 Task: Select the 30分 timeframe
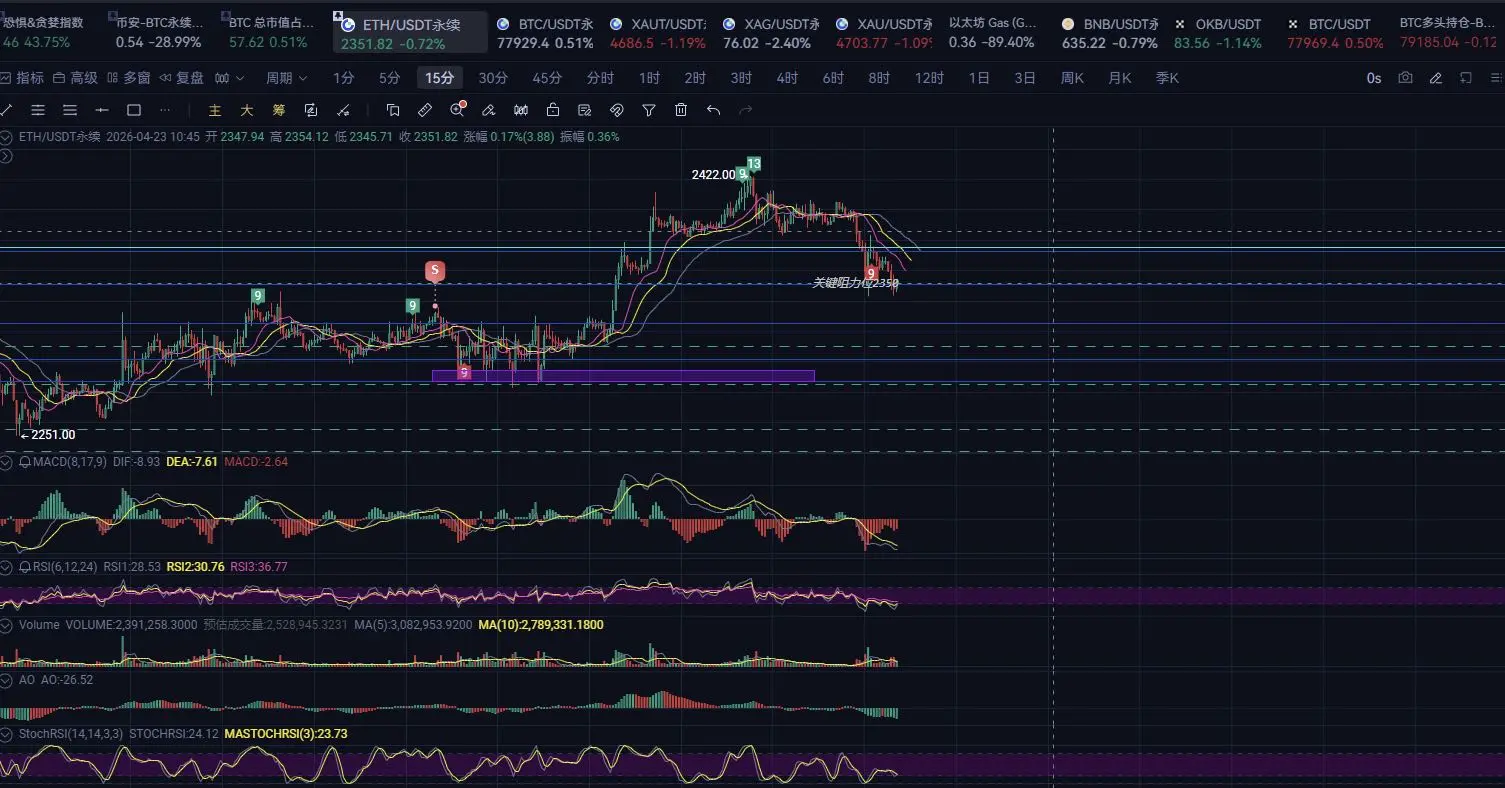tap(493, 78)
